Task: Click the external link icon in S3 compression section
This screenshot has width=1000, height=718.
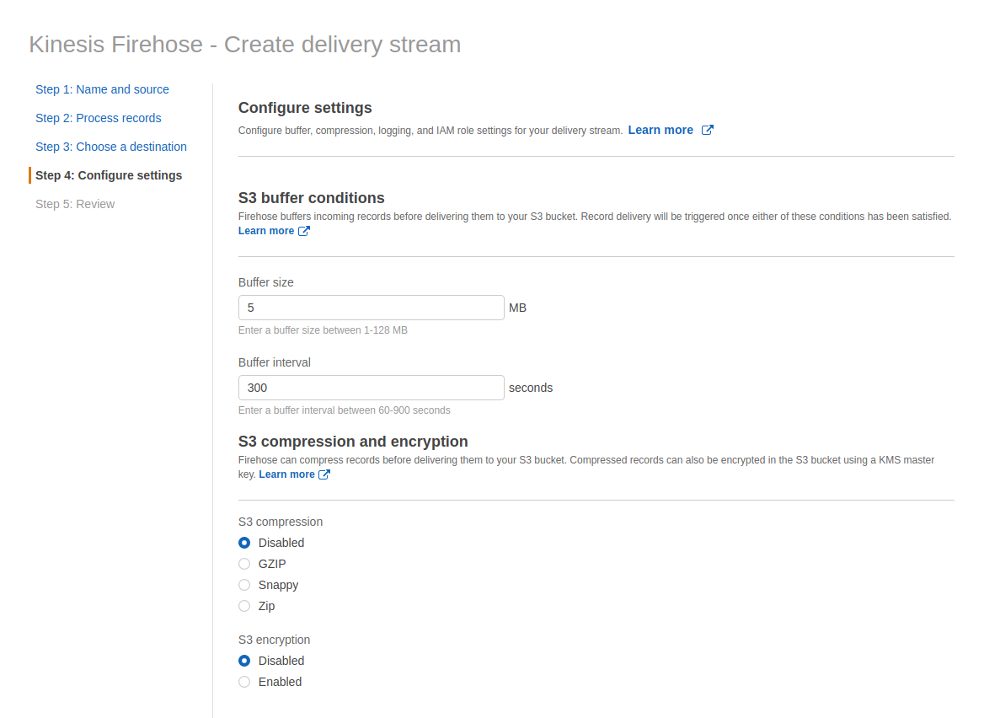Action: click(x=324, y=474)
